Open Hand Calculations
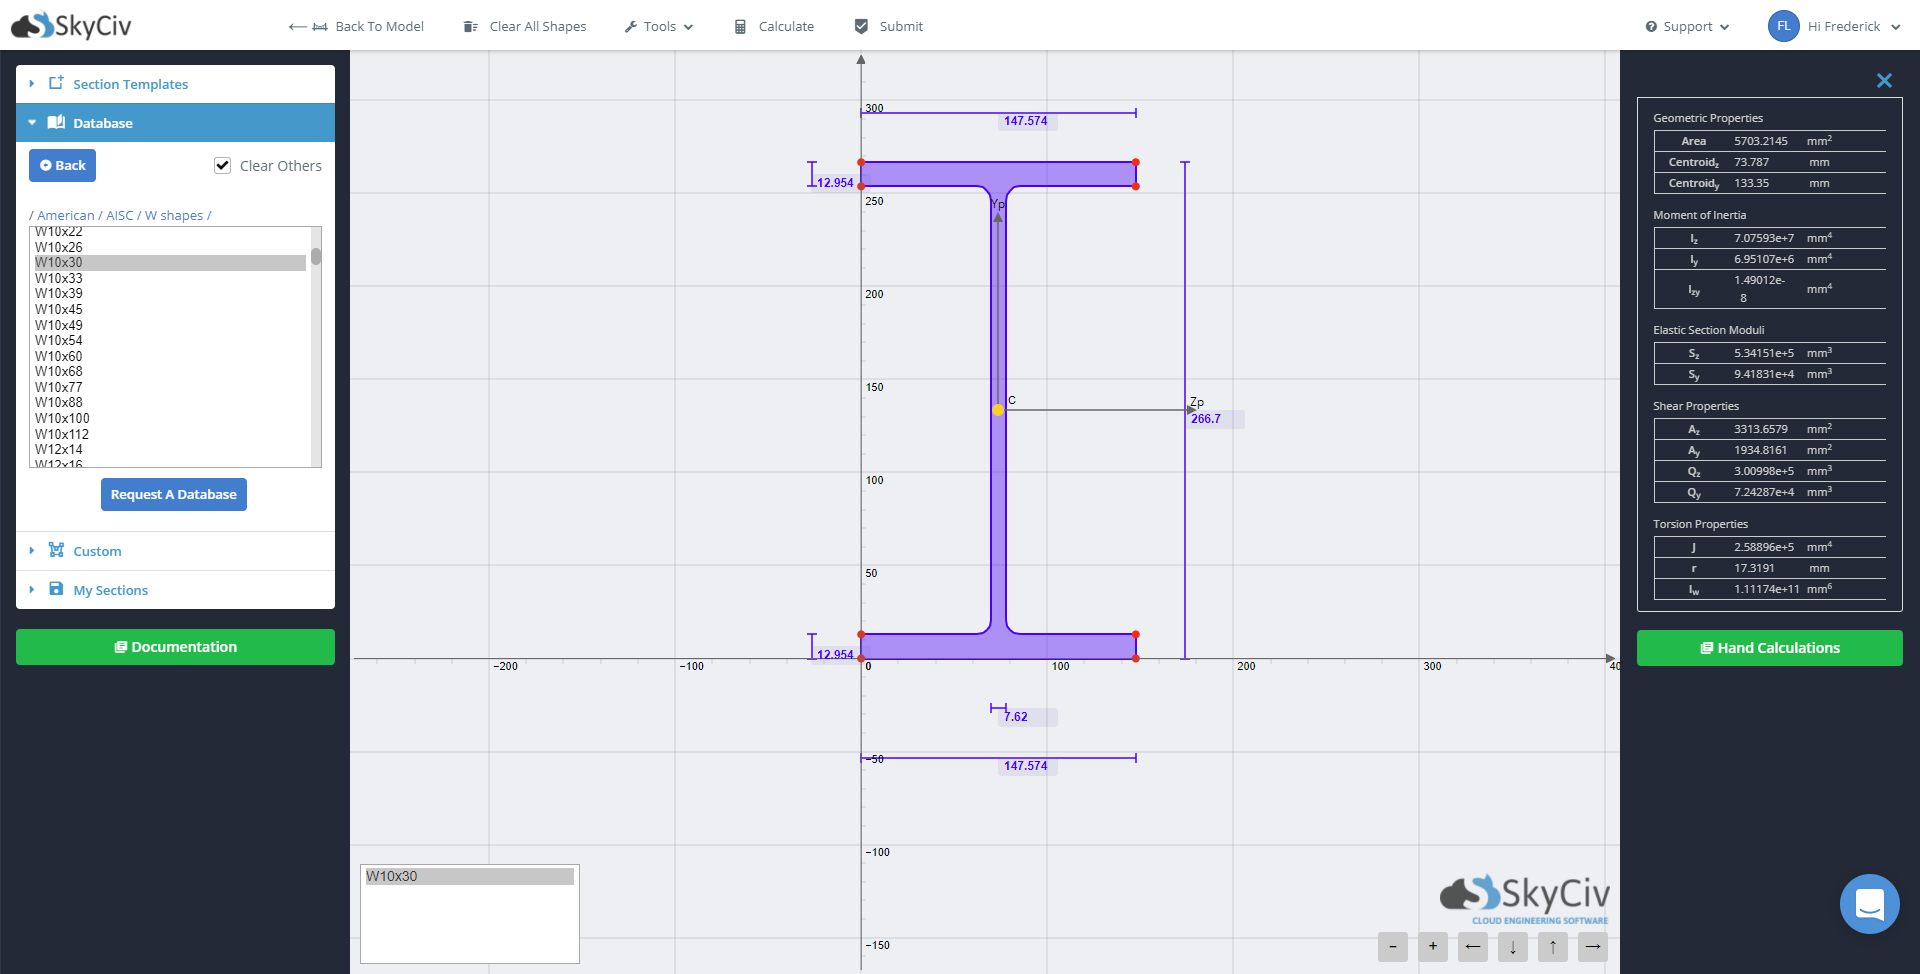Screen dimensions: 1920x974 point(1769,647)
